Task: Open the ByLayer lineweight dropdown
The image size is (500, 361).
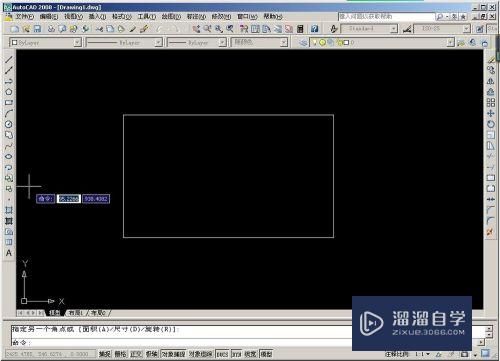Action: [x=223, y=43]
